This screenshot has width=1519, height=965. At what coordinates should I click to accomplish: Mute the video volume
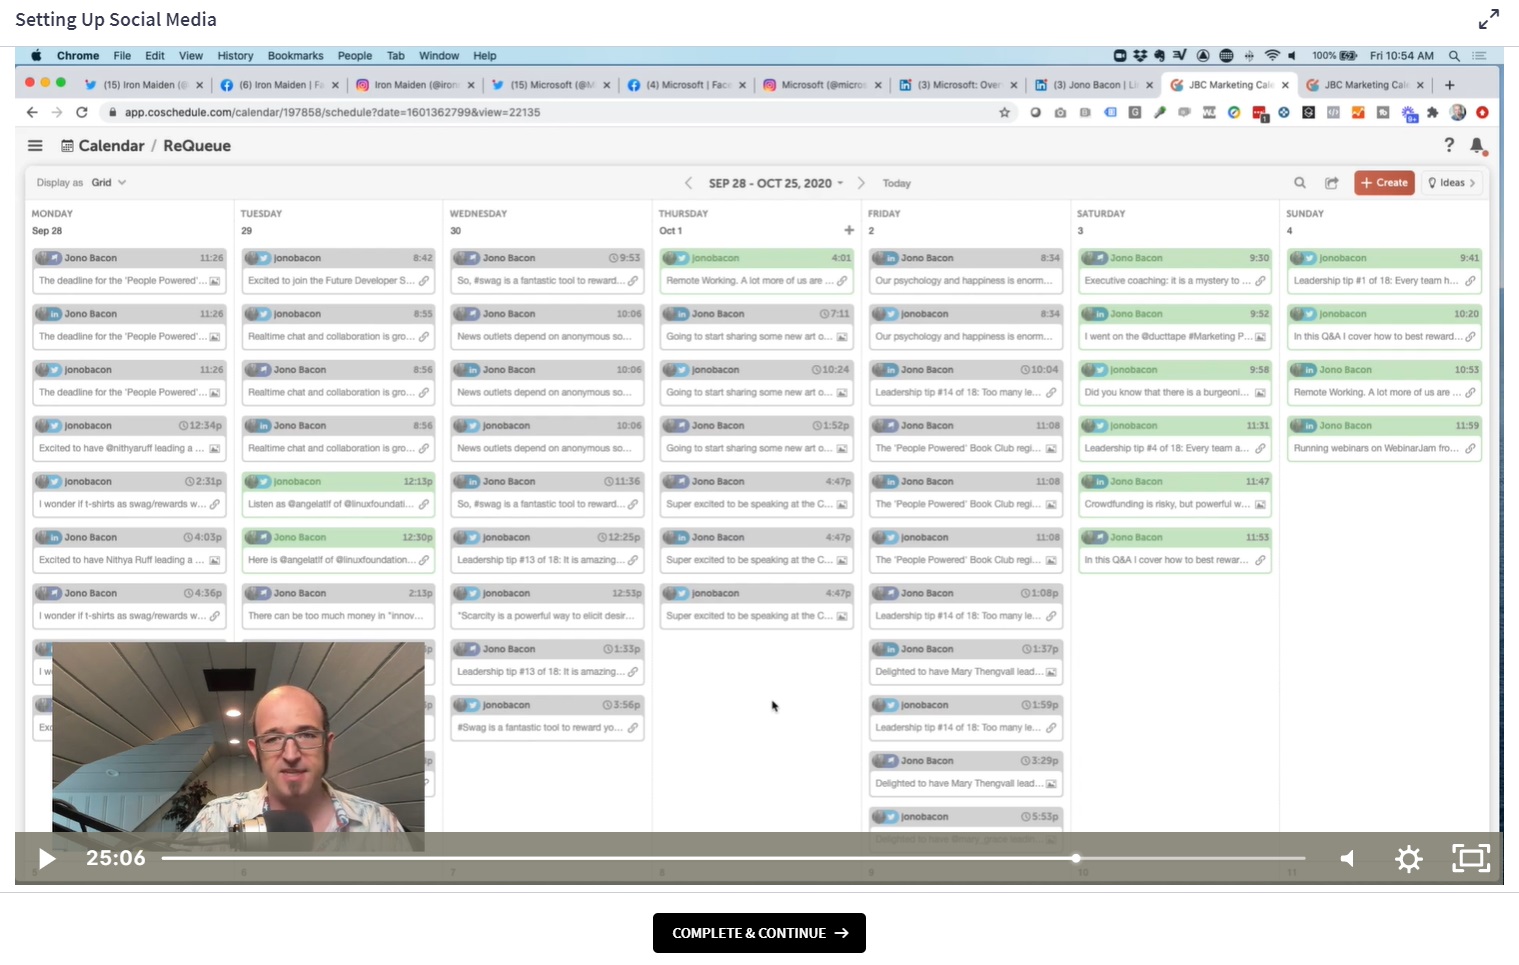(x=1348, y=858)
